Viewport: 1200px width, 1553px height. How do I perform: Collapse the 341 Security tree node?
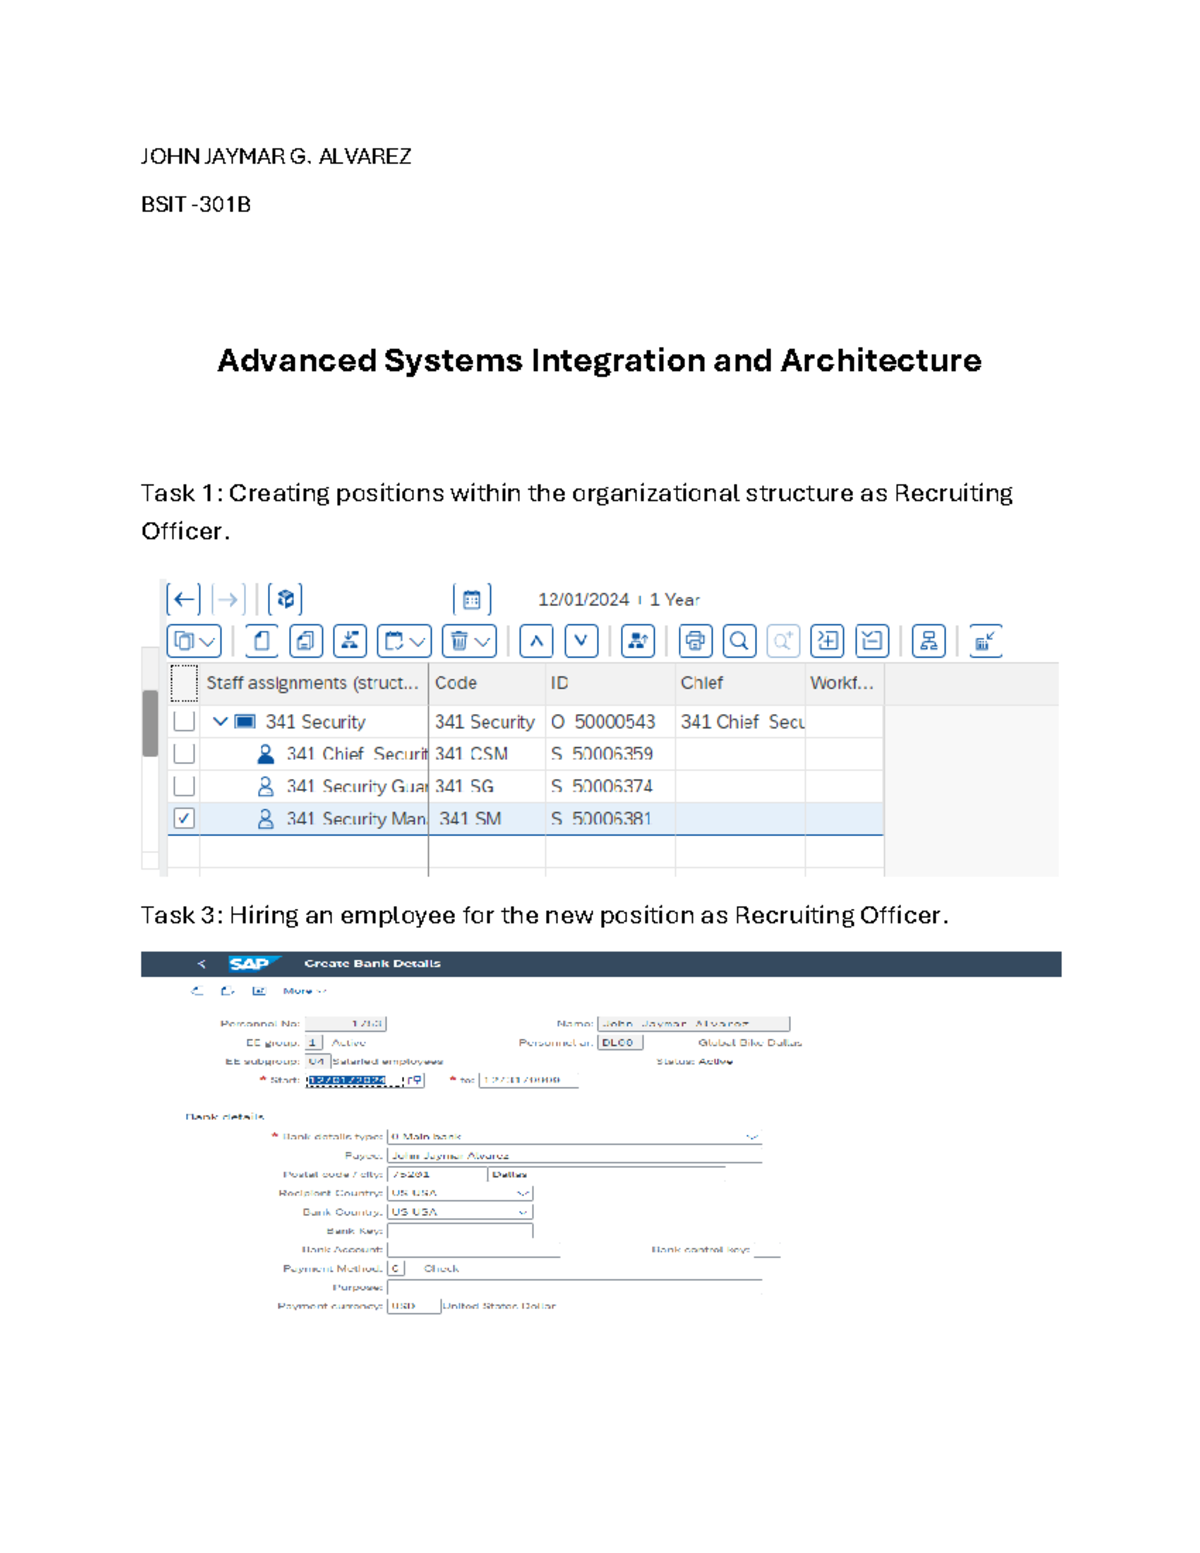tap(220, 721)
